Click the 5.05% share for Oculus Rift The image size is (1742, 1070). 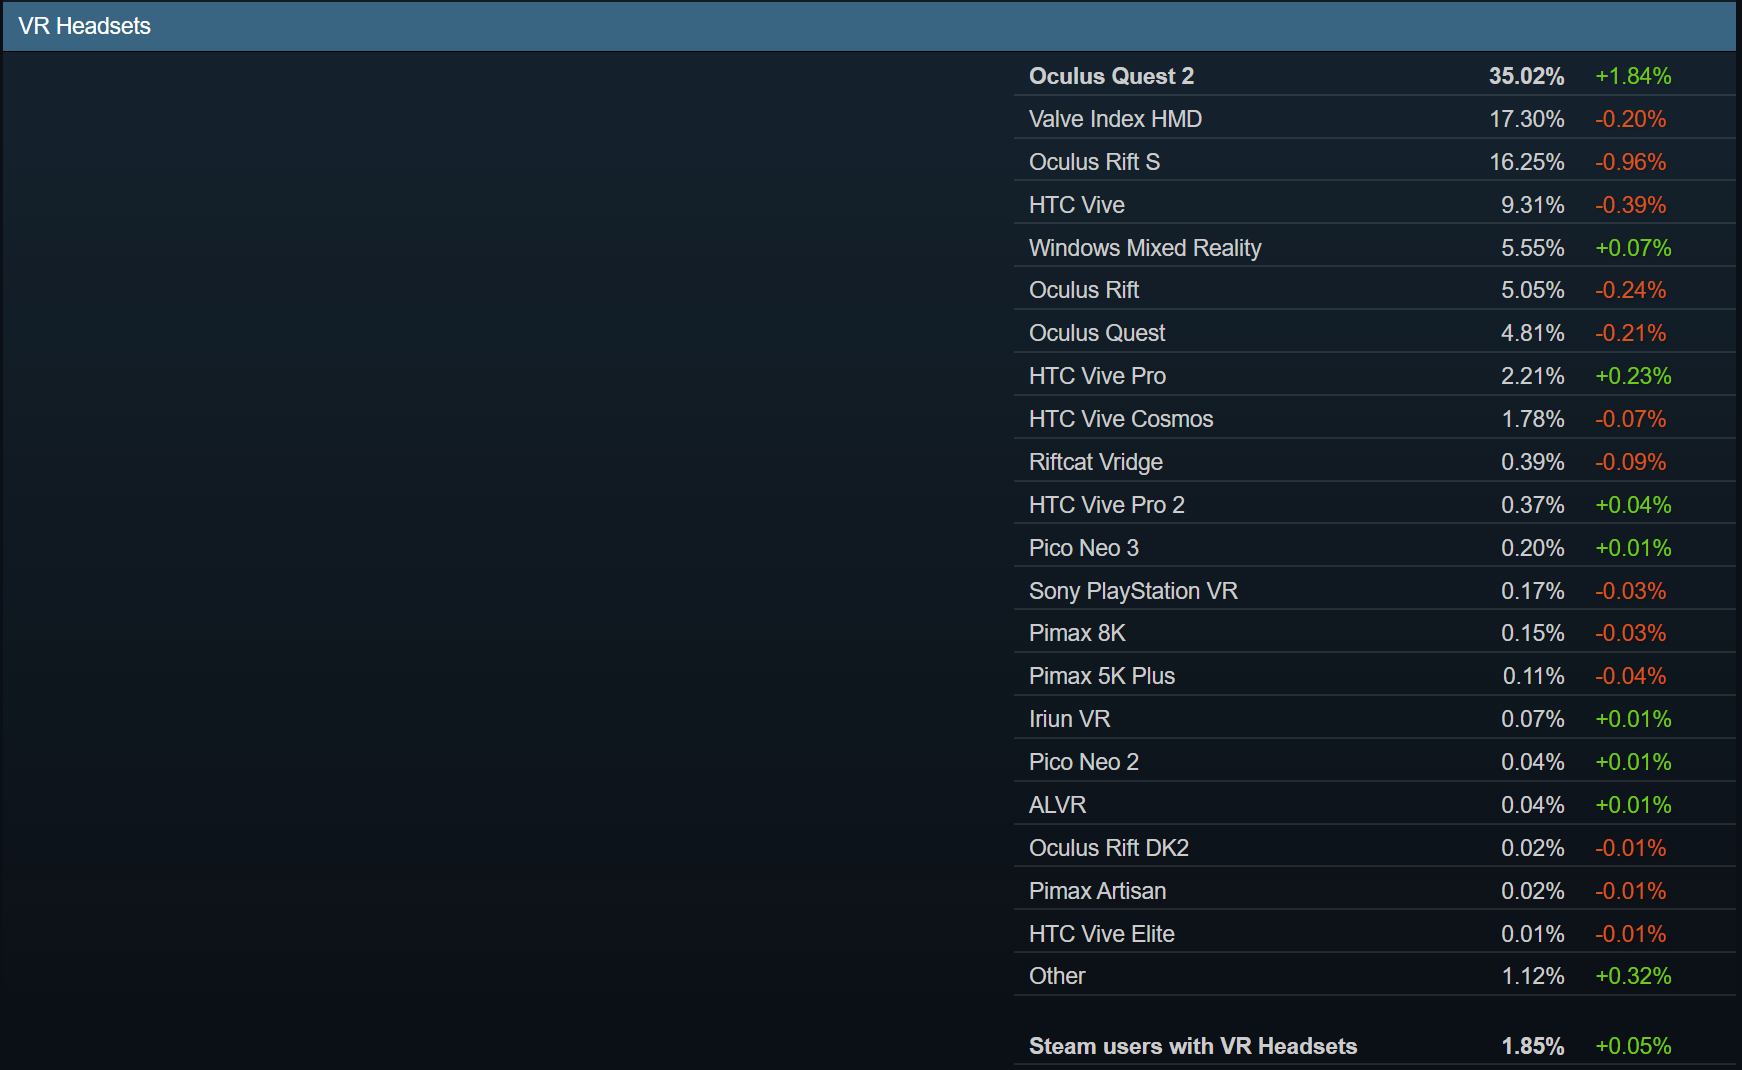point(1532,290)
